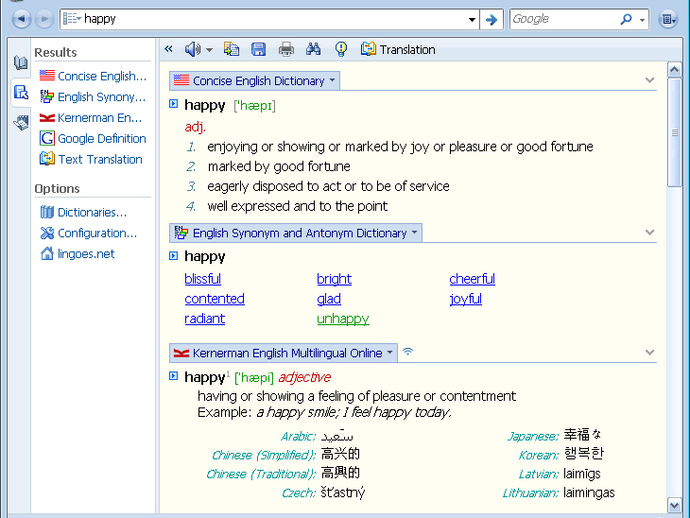The image size is (690, 518).
Task: Open the search engine dropdown arrow
Action: pos(642,20)
